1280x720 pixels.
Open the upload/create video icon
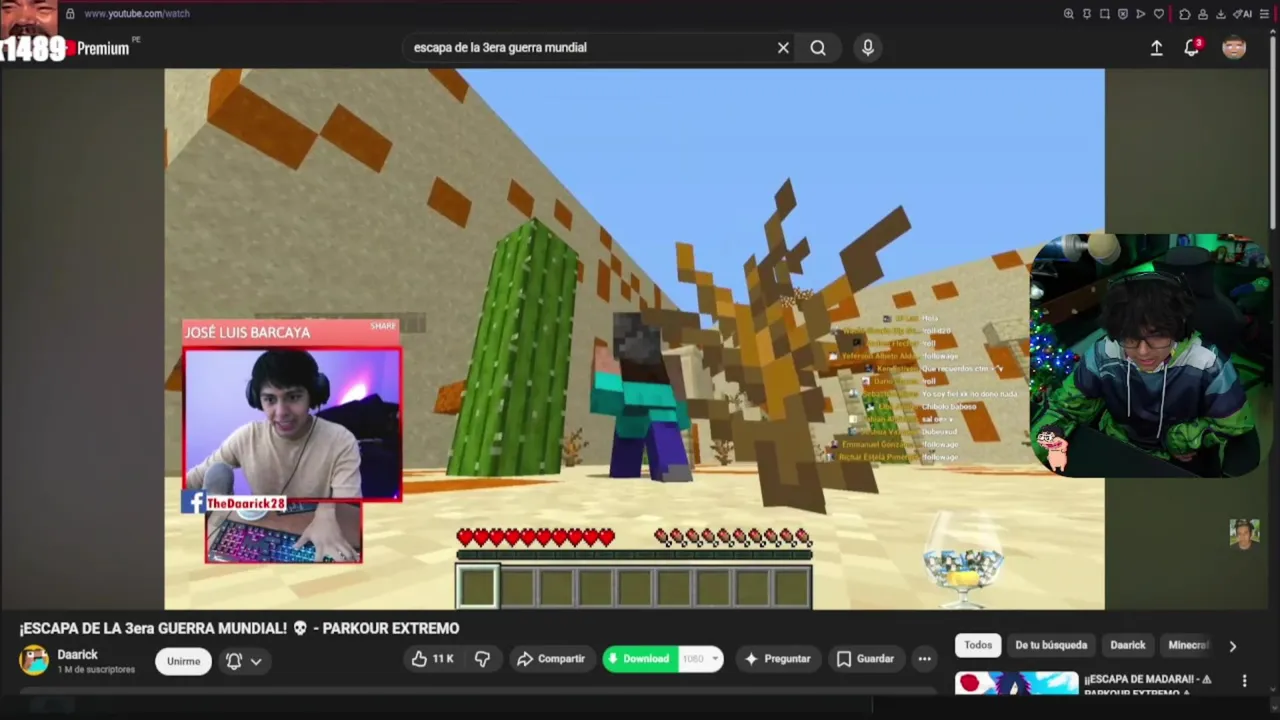[x=1156, y=48]
